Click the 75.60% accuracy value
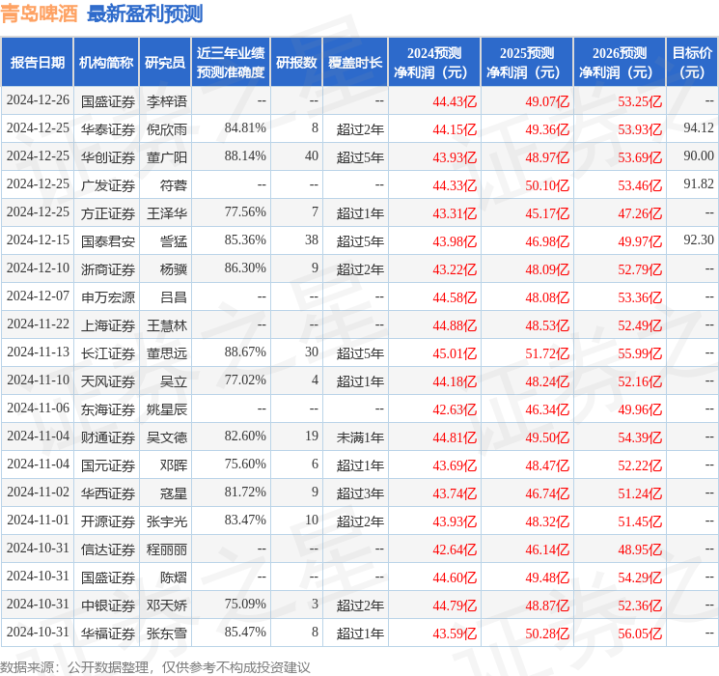The image size is (719, 676). coord(245,464)
